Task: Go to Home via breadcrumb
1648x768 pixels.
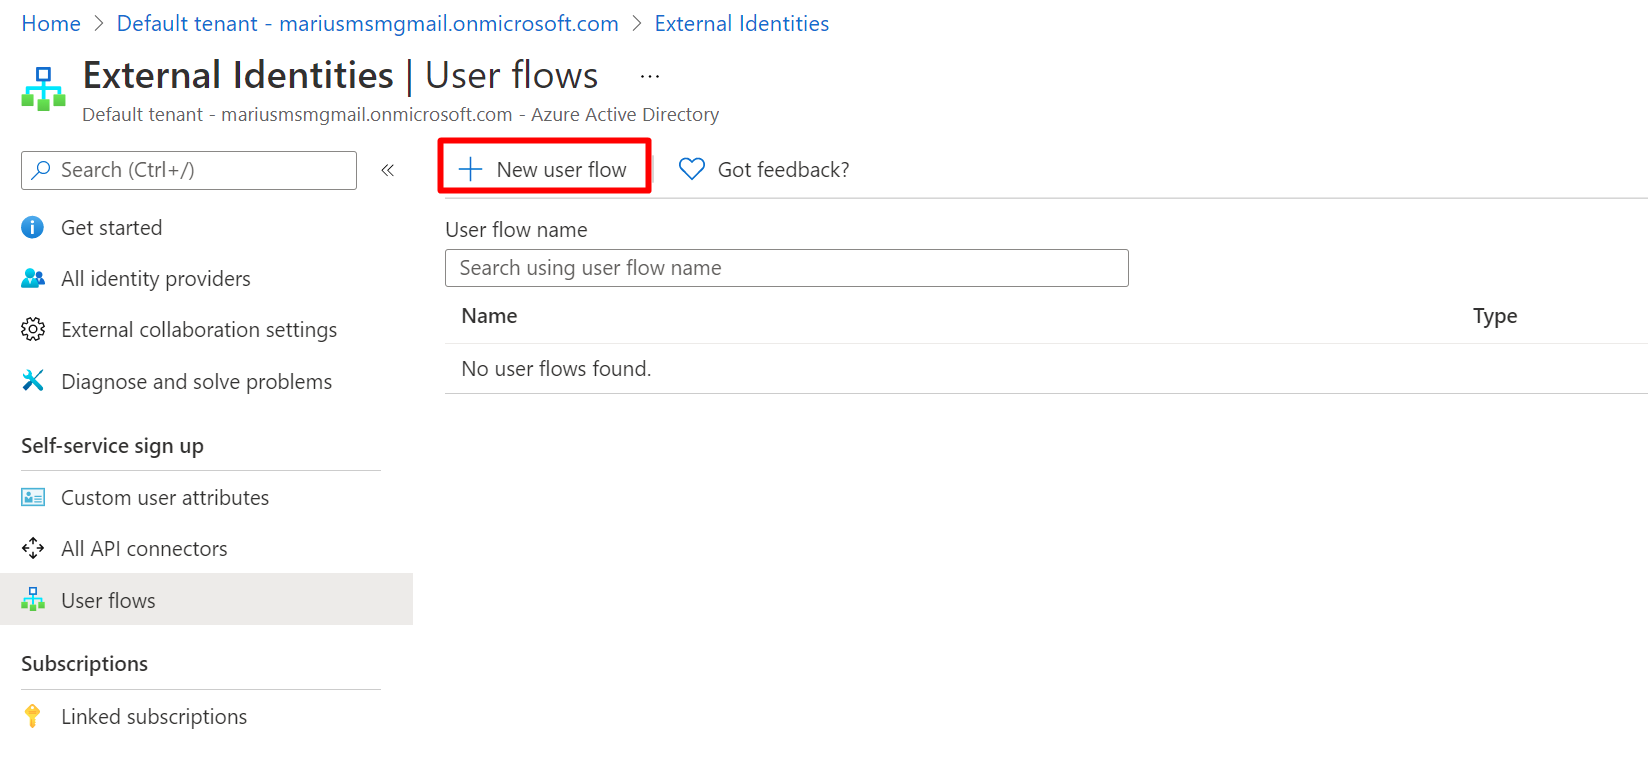Action: click(51, 23)
